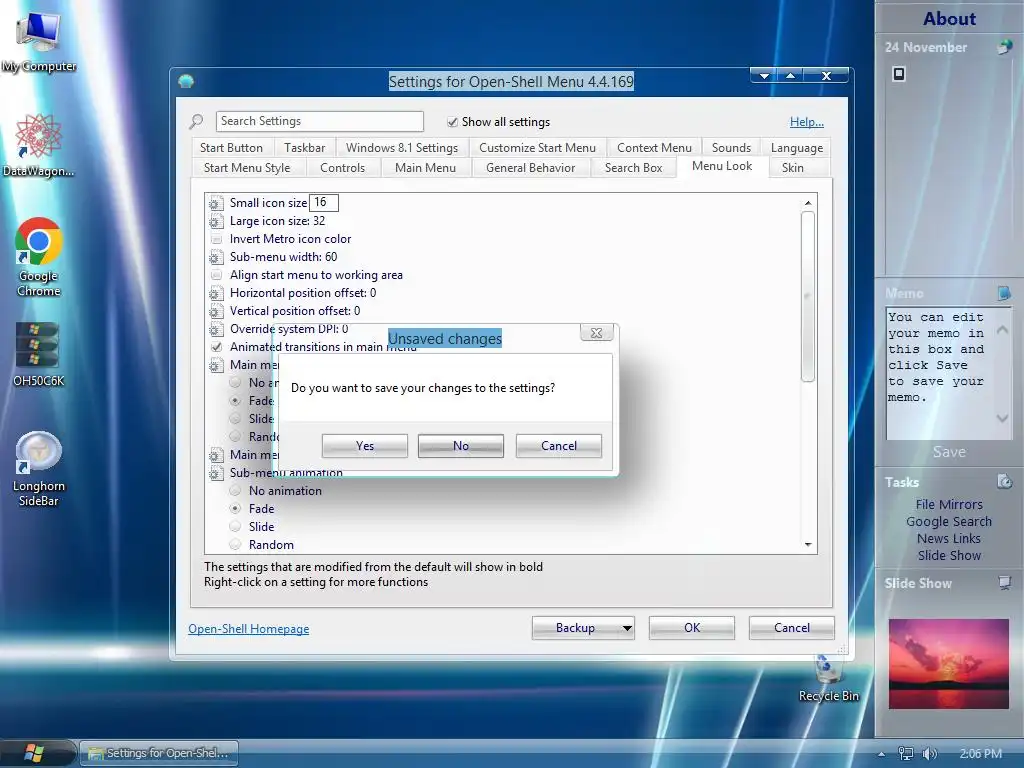Image resolution: width=1024 pixels, height=768 pixels.
Task: Click the network tray icon
Action: 906,754
